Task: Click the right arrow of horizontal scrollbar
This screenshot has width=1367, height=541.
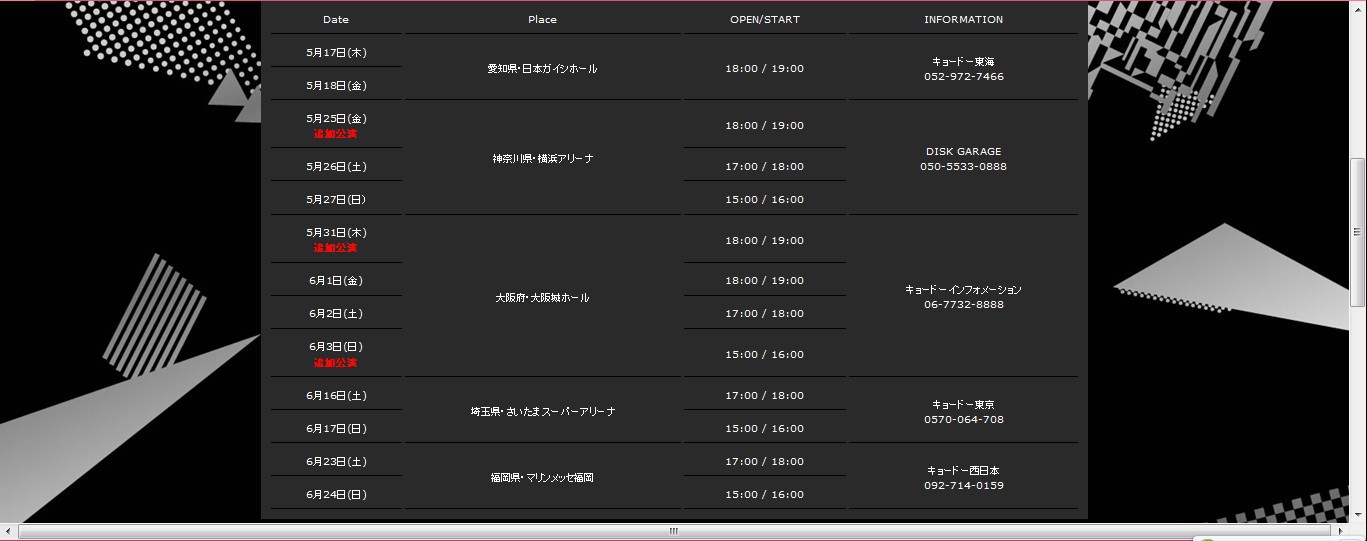Action: 1341,531
